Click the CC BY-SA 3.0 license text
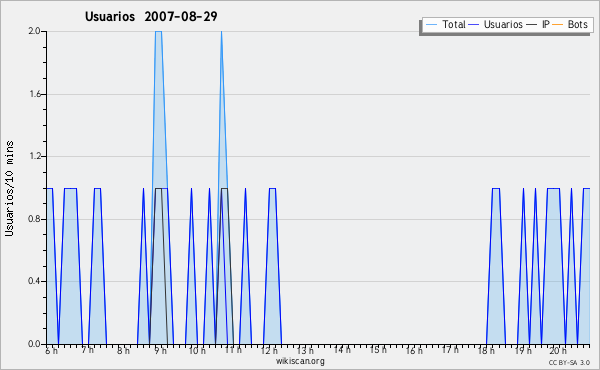The image size is (600, 370). pos(569,362)
